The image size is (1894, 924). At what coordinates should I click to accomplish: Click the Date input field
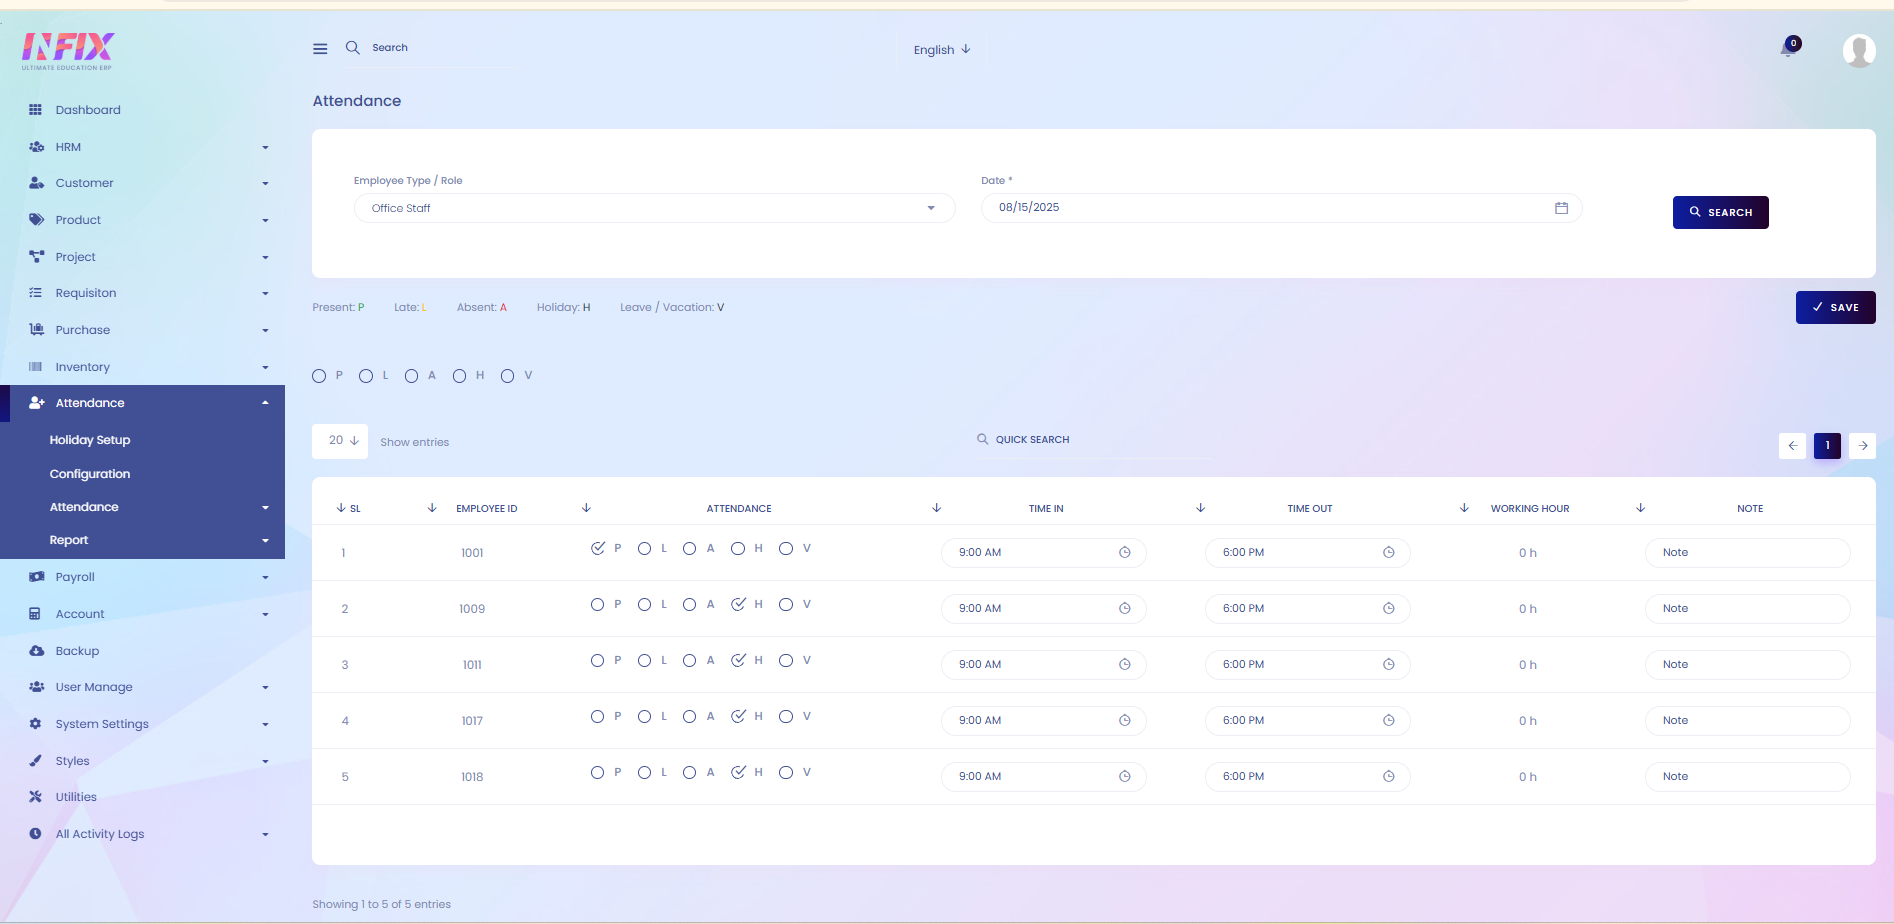(1281, 208)
